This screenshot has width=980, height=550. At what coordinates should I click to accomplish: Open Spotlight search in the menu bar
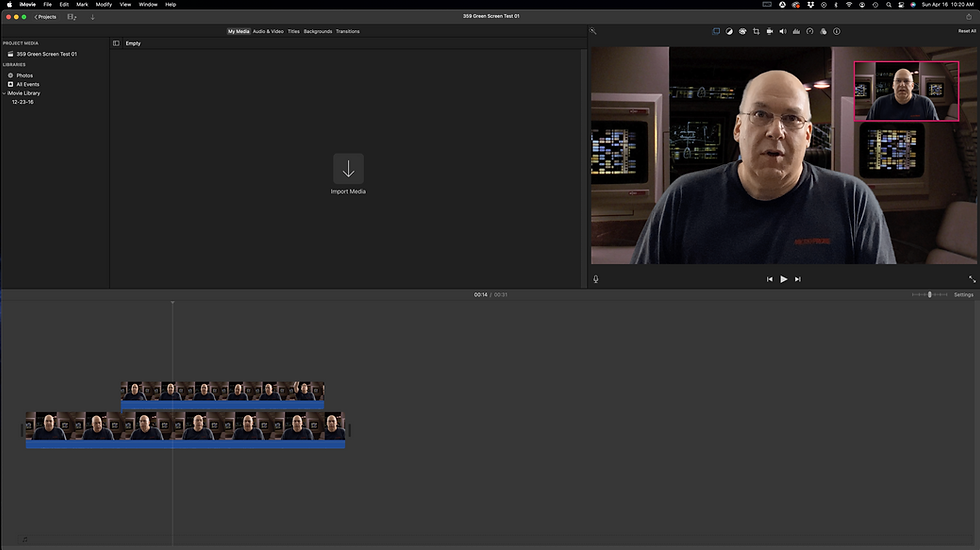click(889, 4)
